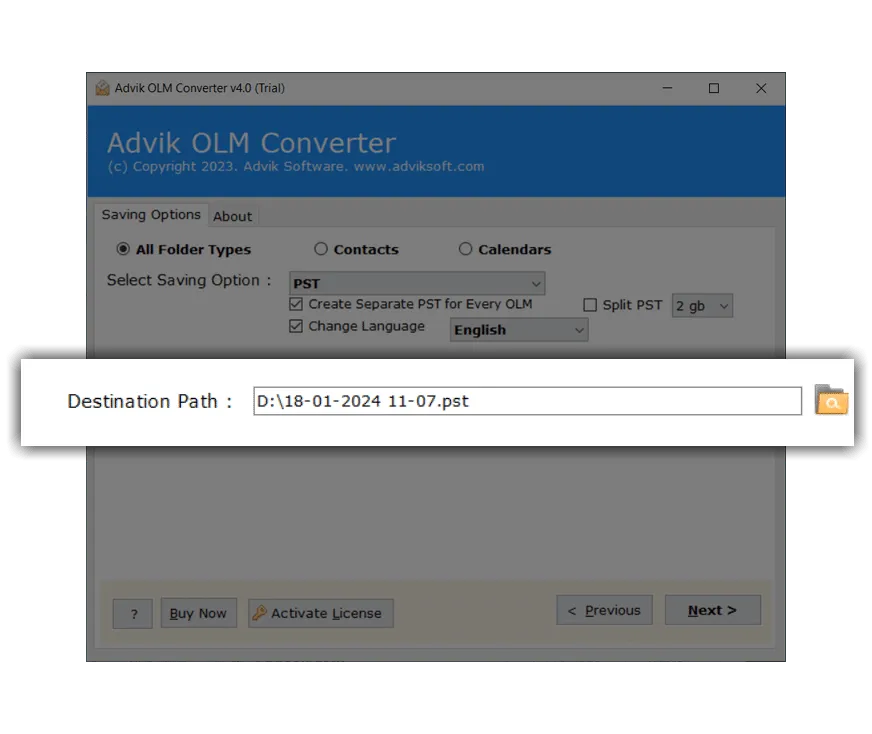Toggle Create Separate PST for Every OLM
The width and height of the screenshot is (872, 734).
click(296, 304)
